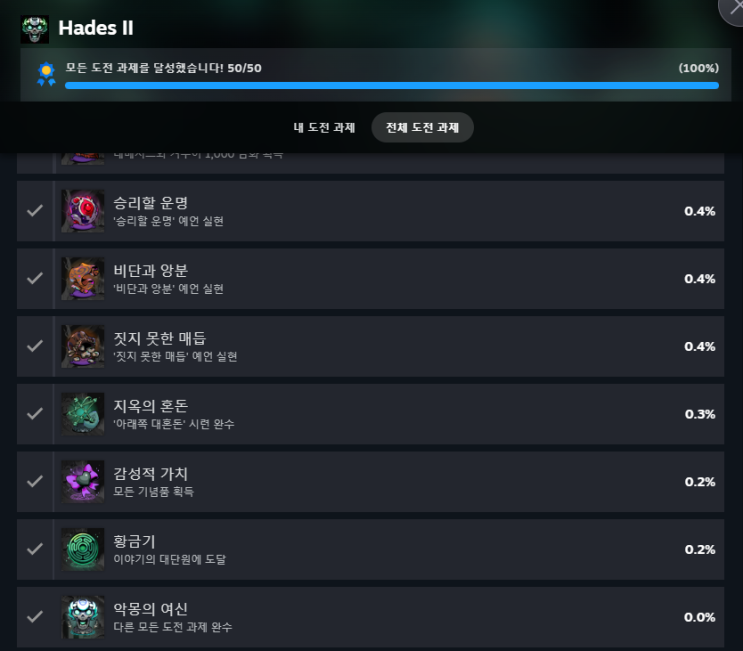The width and height of the screenshot is (743, 651).
Task: Click the checkmark beside 승리할 운명
Action: [35, 210]
